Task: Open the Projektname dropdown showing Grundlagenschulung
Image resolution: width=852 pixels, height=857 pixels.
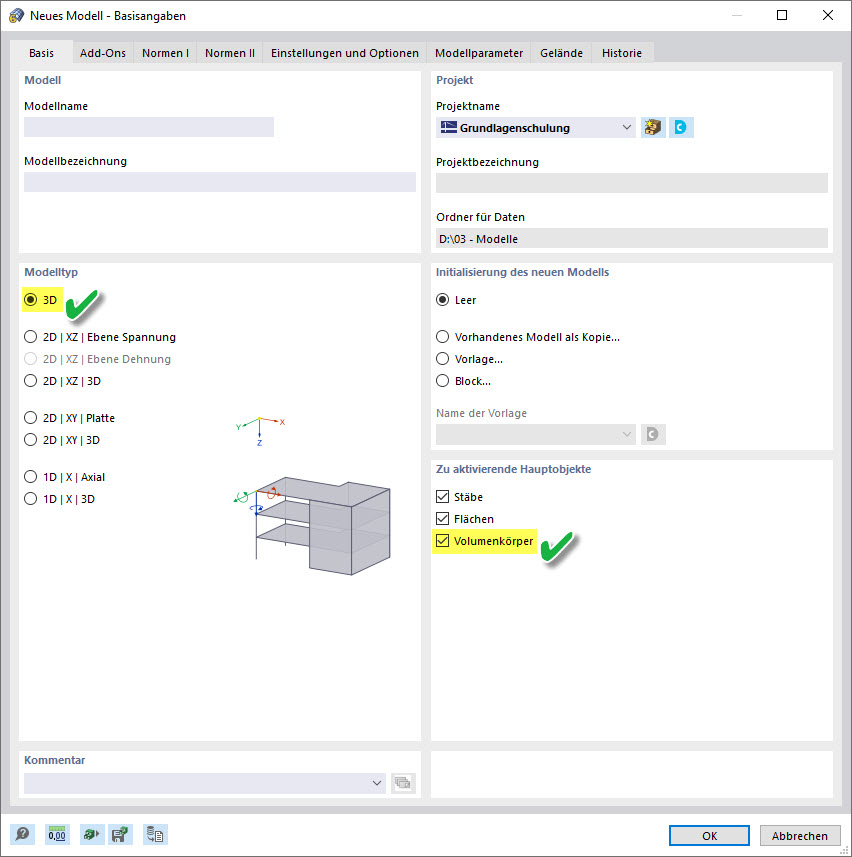Action: coord(536,127)
